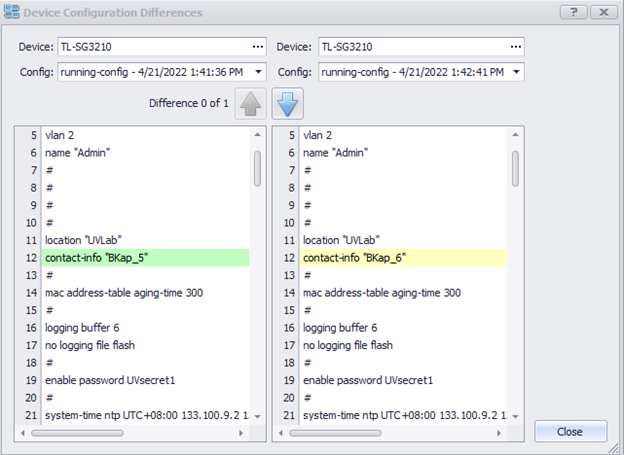Click the window icon in title bar
The height and width of the screenshot is (455, 624).
[x=12, y=13]
